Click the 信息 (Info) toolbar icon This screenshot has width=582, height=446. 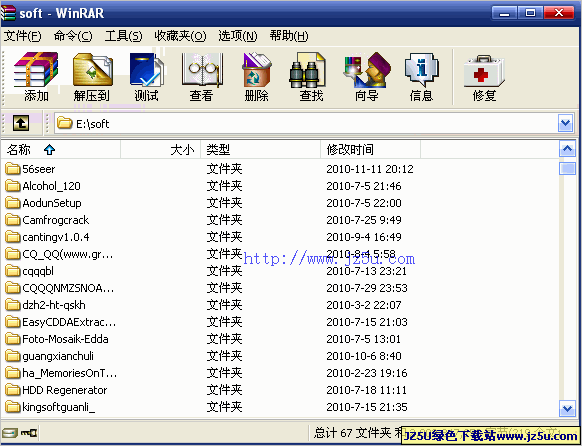point(422,70)
